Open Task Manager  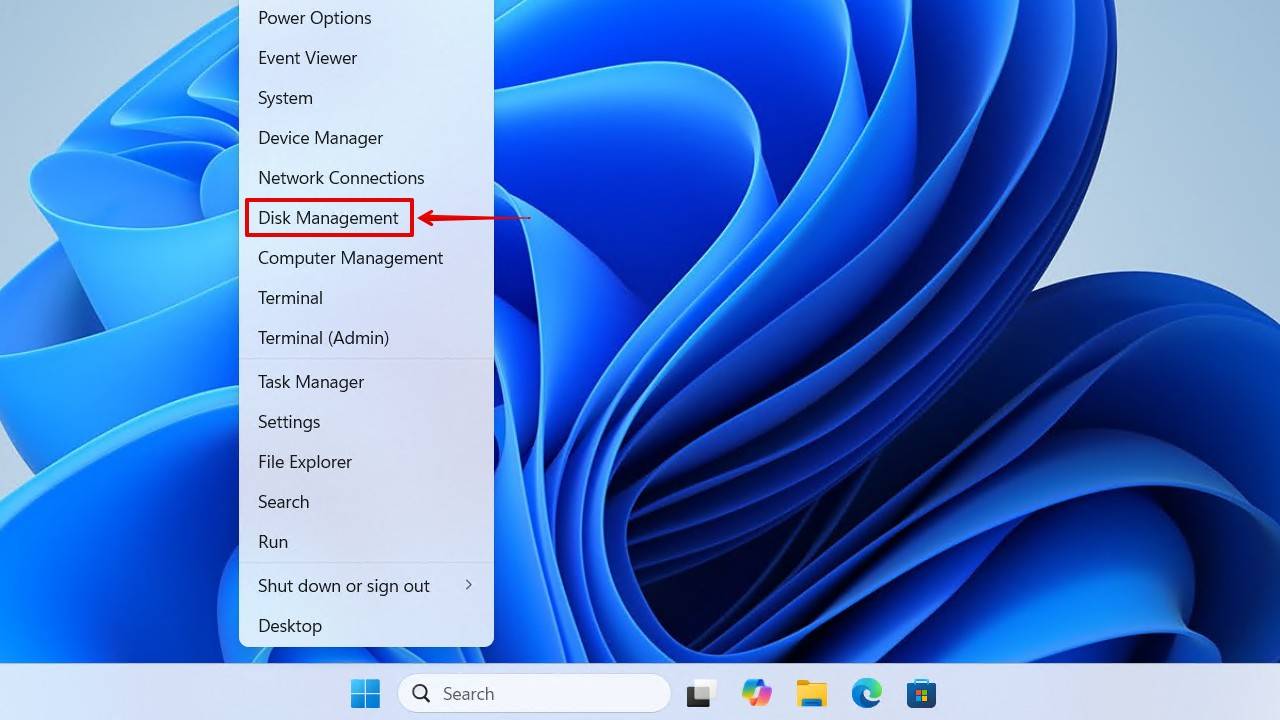point(310,382)
